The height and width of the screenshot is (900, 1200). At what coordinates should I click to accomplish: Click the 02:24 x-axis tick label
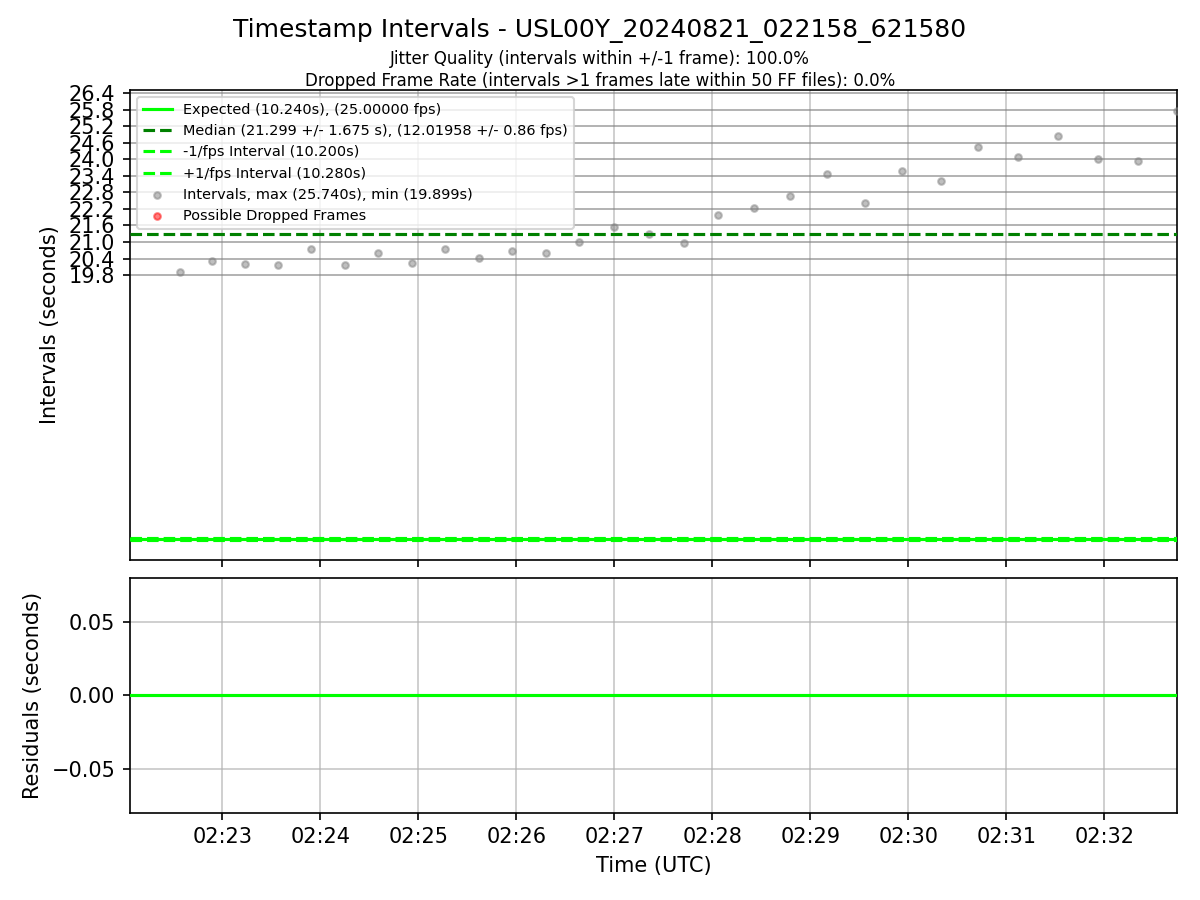pos(320,836)
